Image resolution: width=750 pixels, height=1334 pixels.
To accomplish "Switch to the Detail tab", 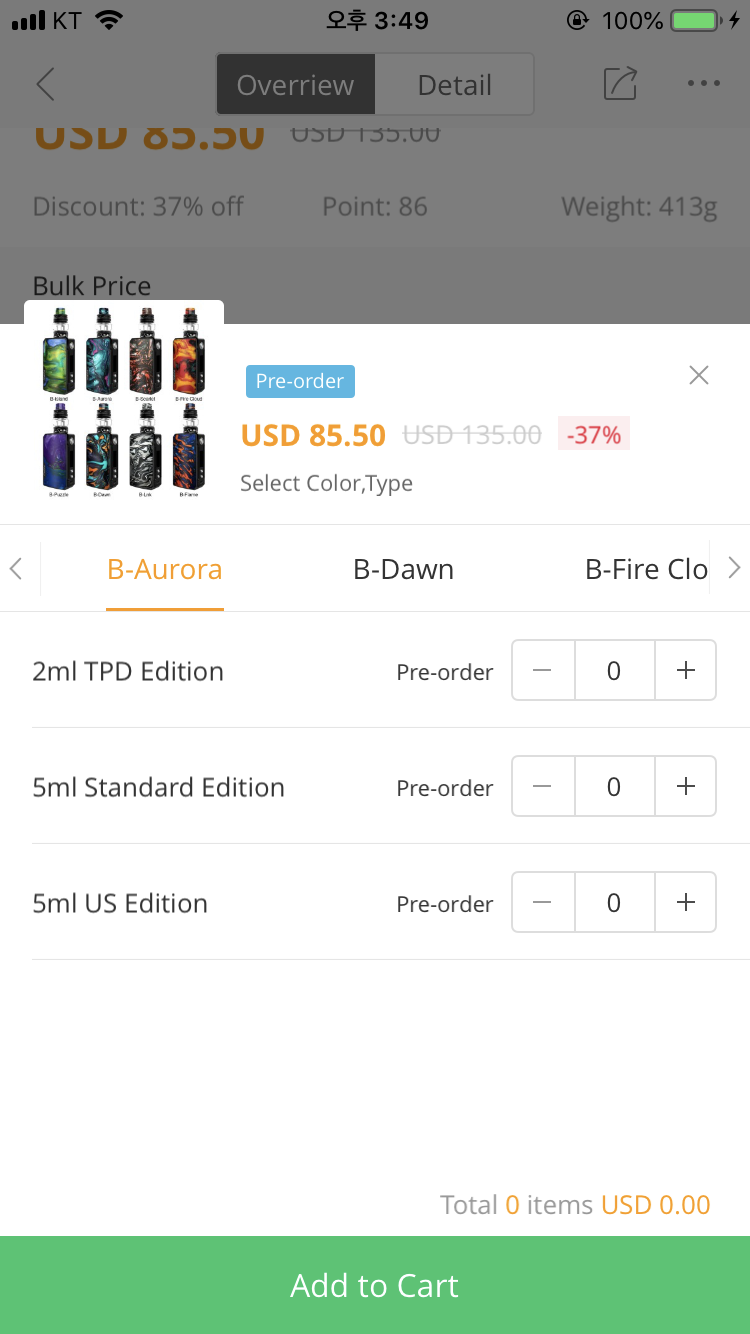I will click(454, 85).
